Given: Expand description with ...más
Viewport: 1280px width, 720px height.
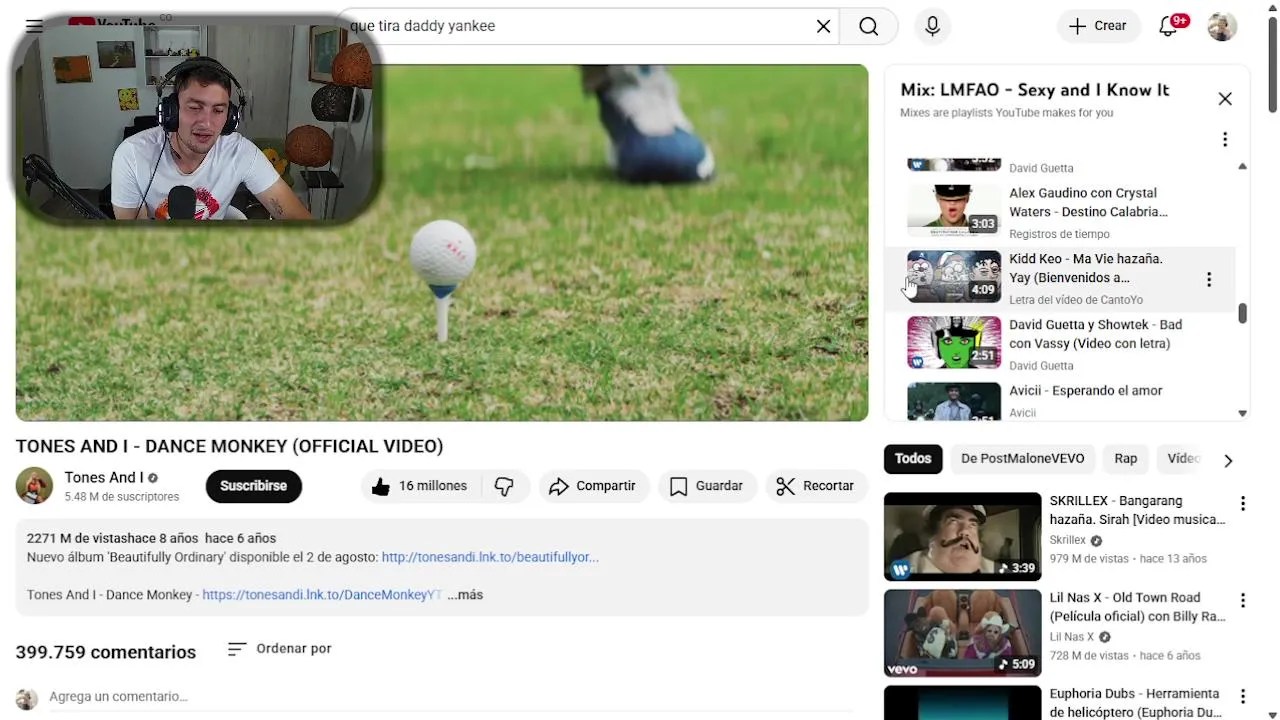Looking at the screenshot, I should 465,595.
